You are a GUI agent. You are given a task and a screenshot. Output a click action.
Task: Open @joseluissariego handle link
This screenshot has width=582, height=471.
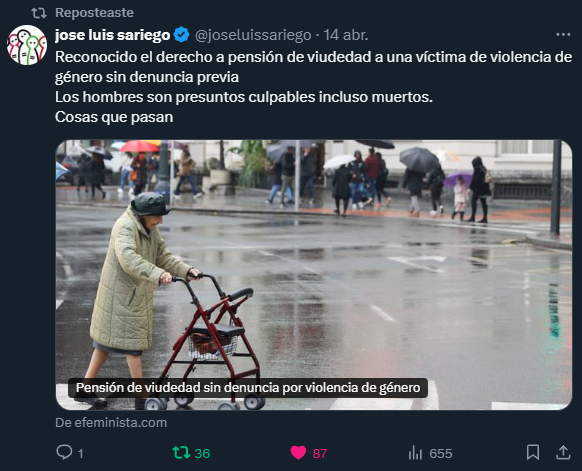pos(253,35)
